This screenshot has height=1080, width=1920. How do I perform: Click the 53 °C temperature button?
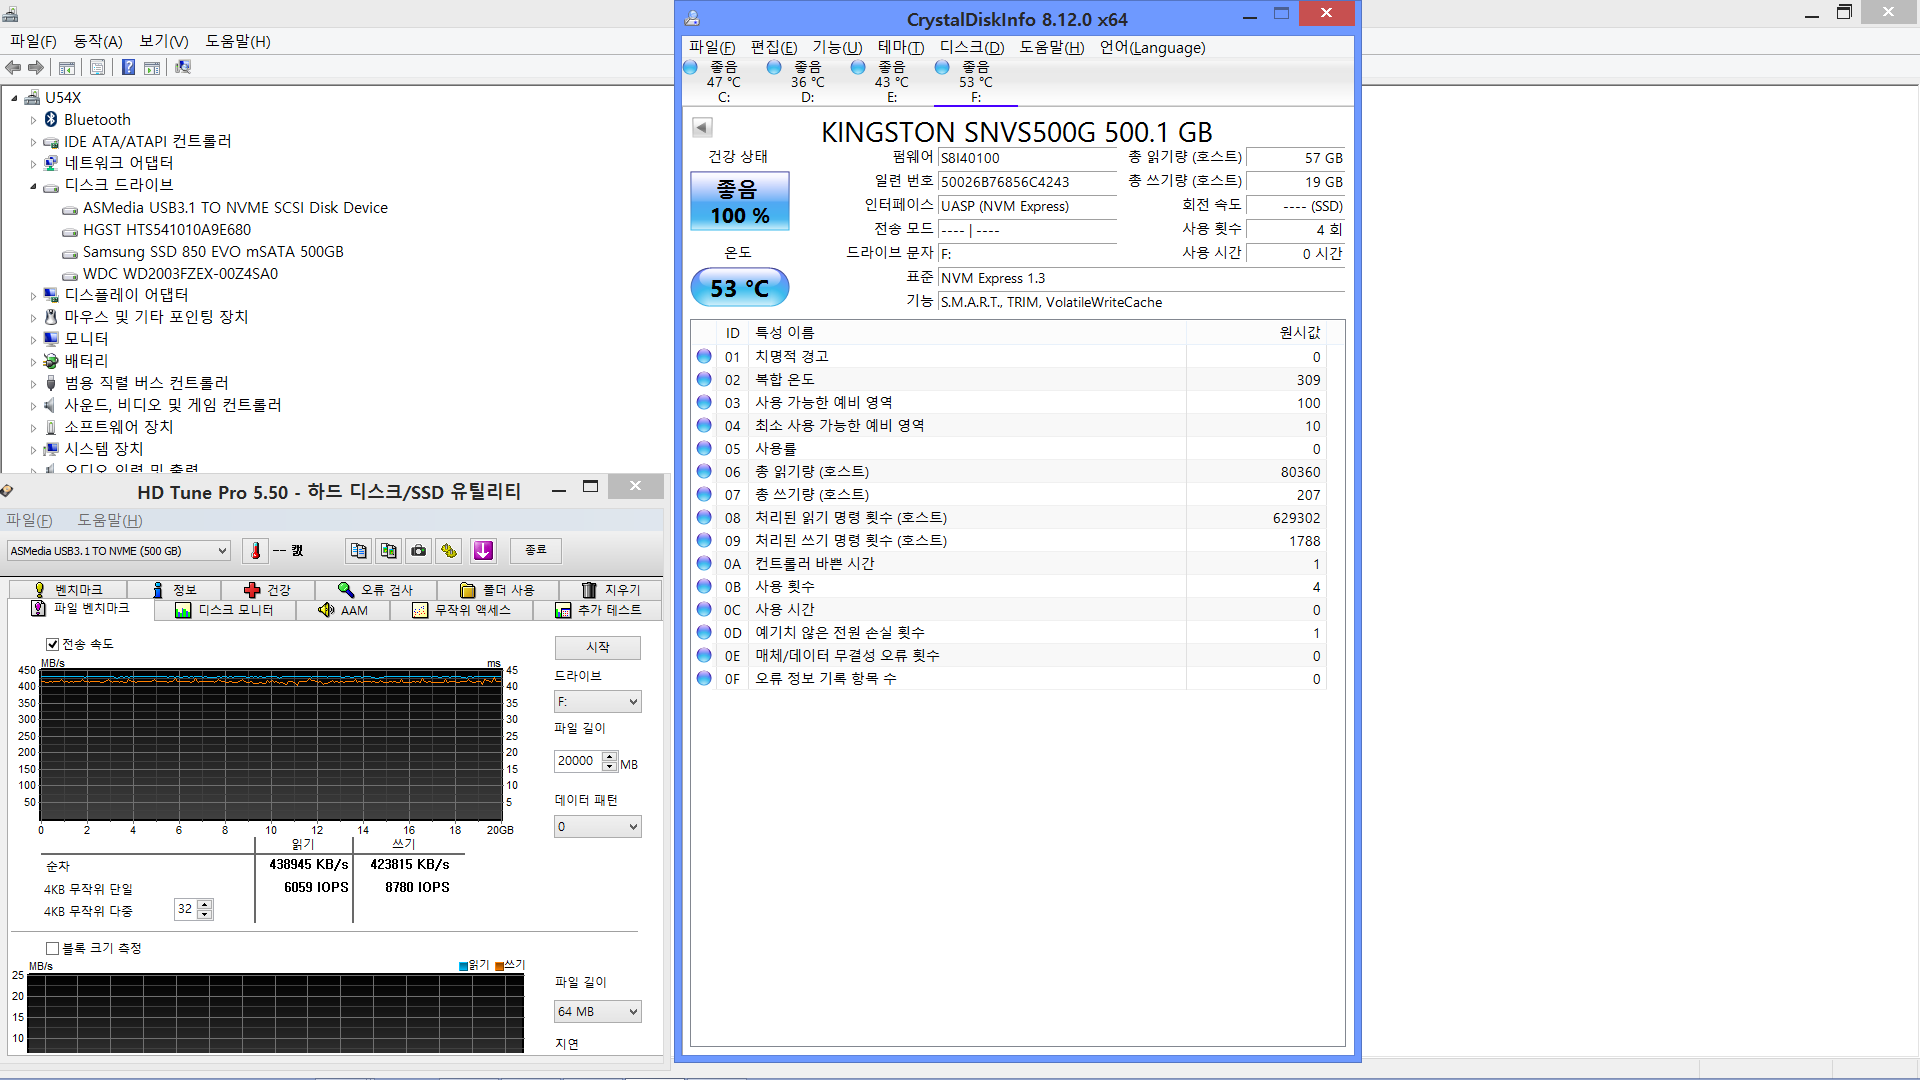740,288
